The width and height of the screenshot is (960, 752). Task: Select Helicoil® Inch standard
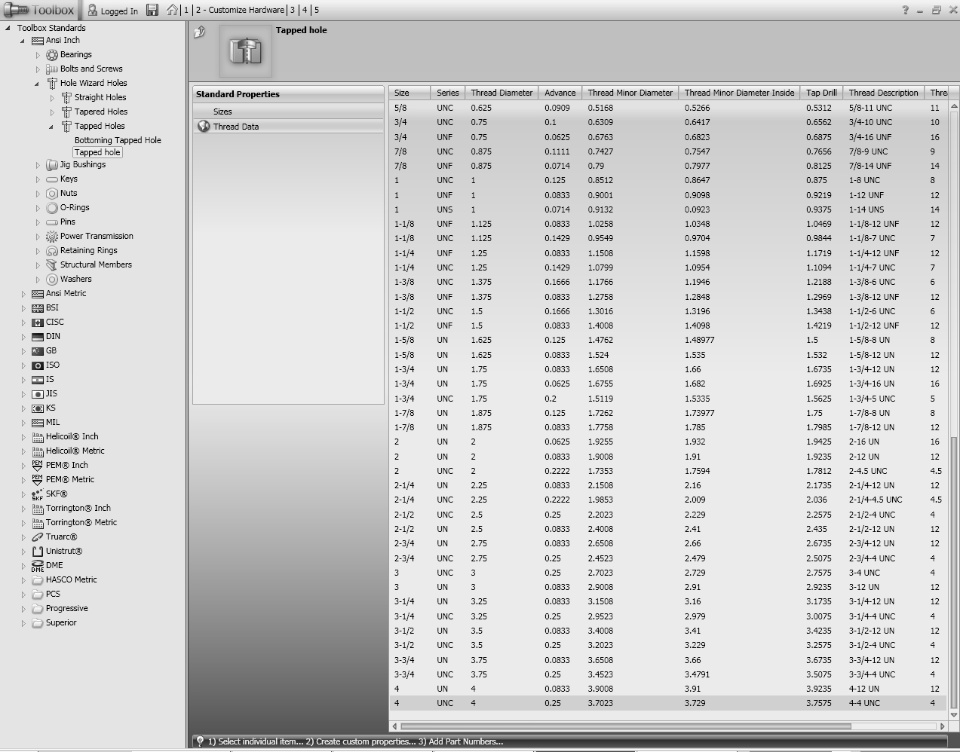pyautogui.click(x=72, y=437)
